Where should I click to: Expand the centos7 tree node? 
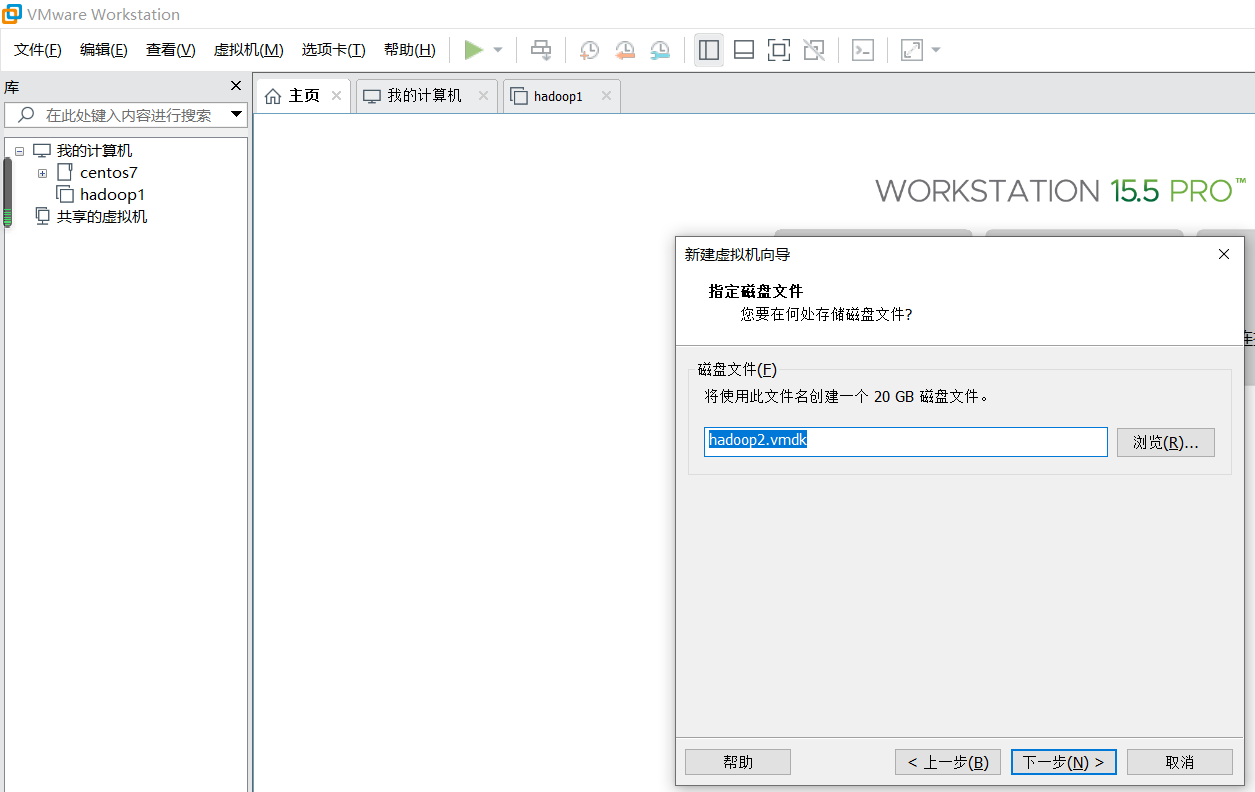click(x=42, y=173)
